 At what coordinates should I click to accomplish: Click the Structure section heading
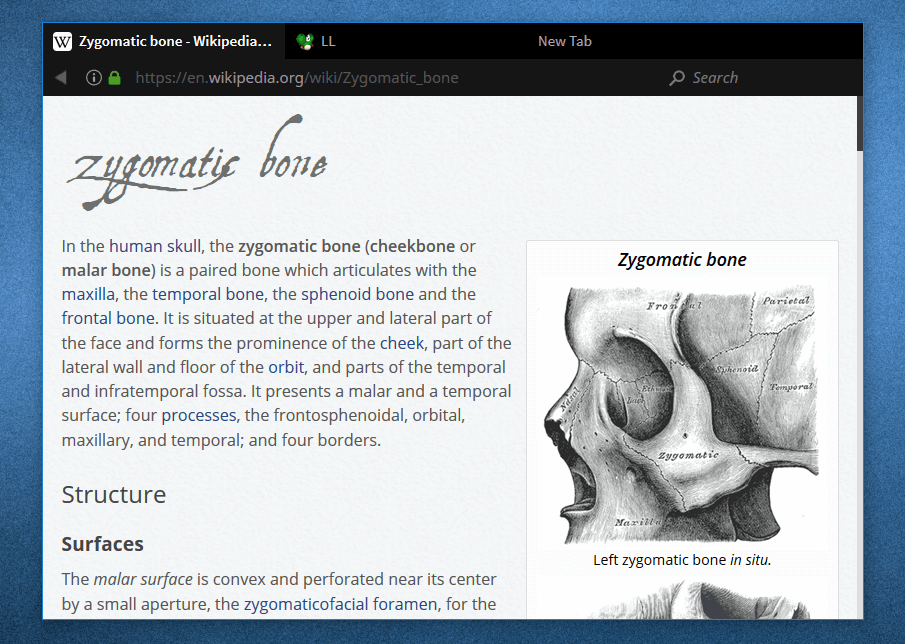click(x=114, y=495)
